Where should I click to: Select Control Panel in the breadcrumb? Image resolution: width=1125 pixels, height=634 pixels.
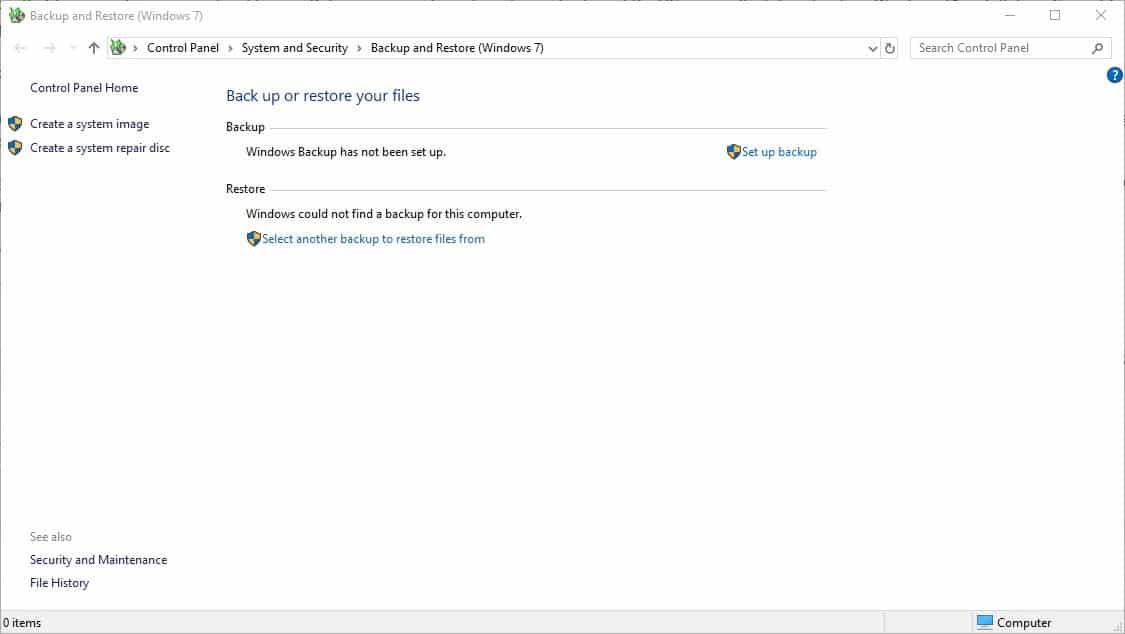pos(183,48)
